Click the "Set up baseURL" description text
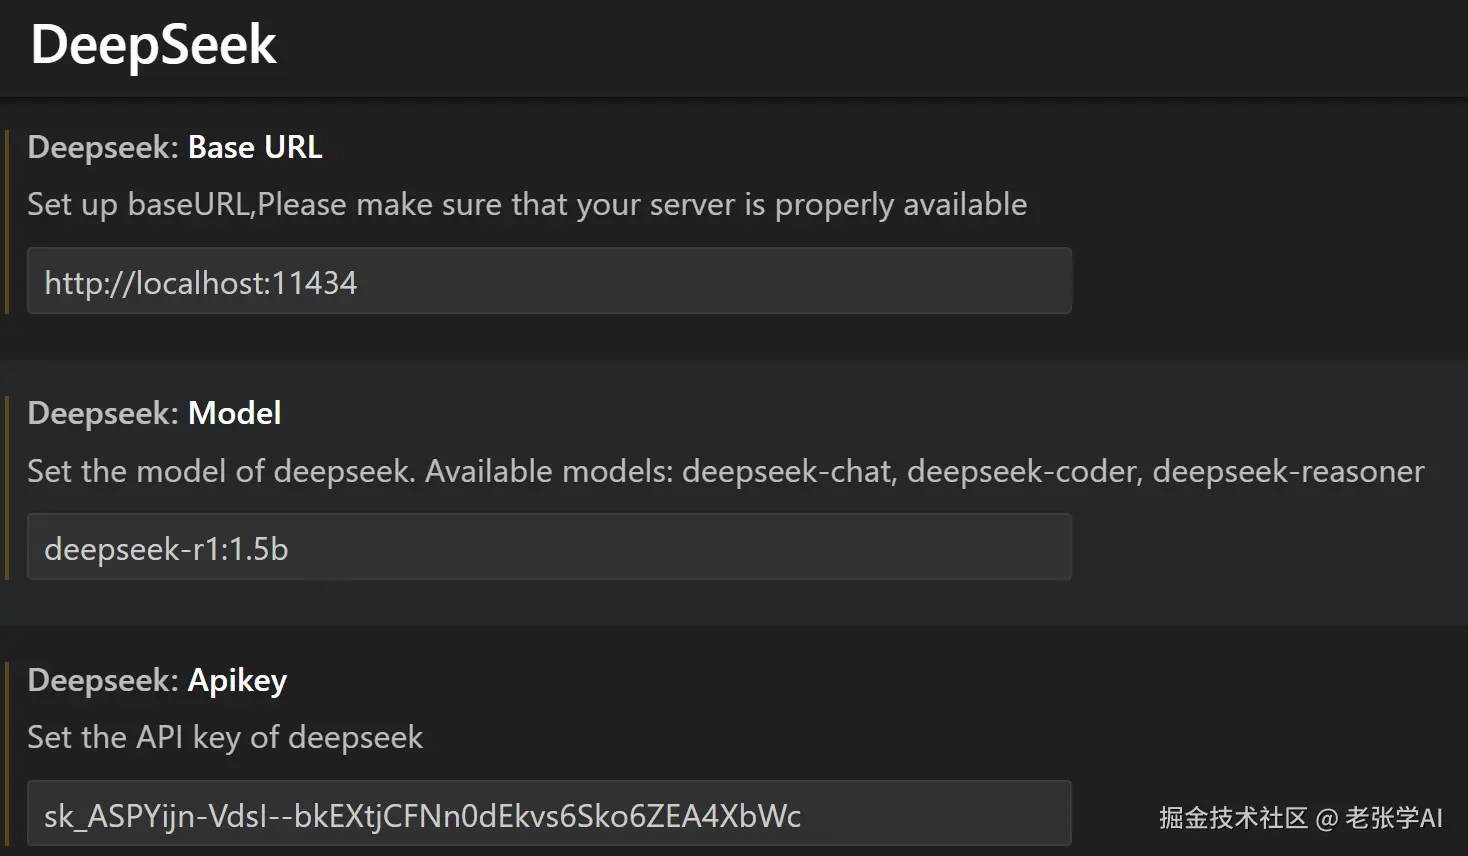This screenshot has width=1468, height=856. click(x=140, y=204)
